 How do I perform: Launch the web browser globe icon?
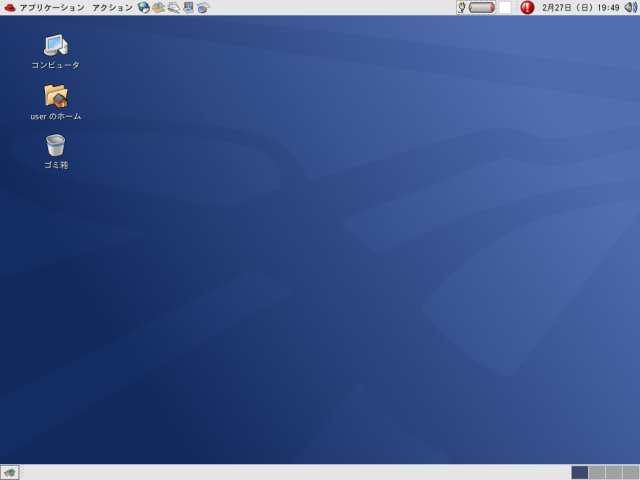144,7
